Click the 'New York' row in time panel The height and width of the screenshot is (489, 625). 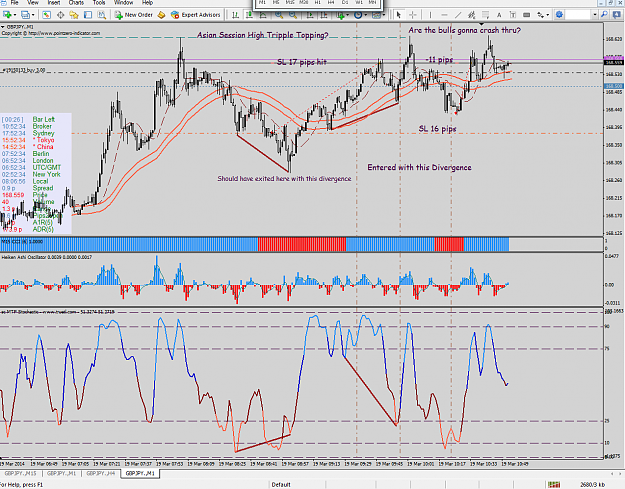pyautogui.click(x=31, y=174)
